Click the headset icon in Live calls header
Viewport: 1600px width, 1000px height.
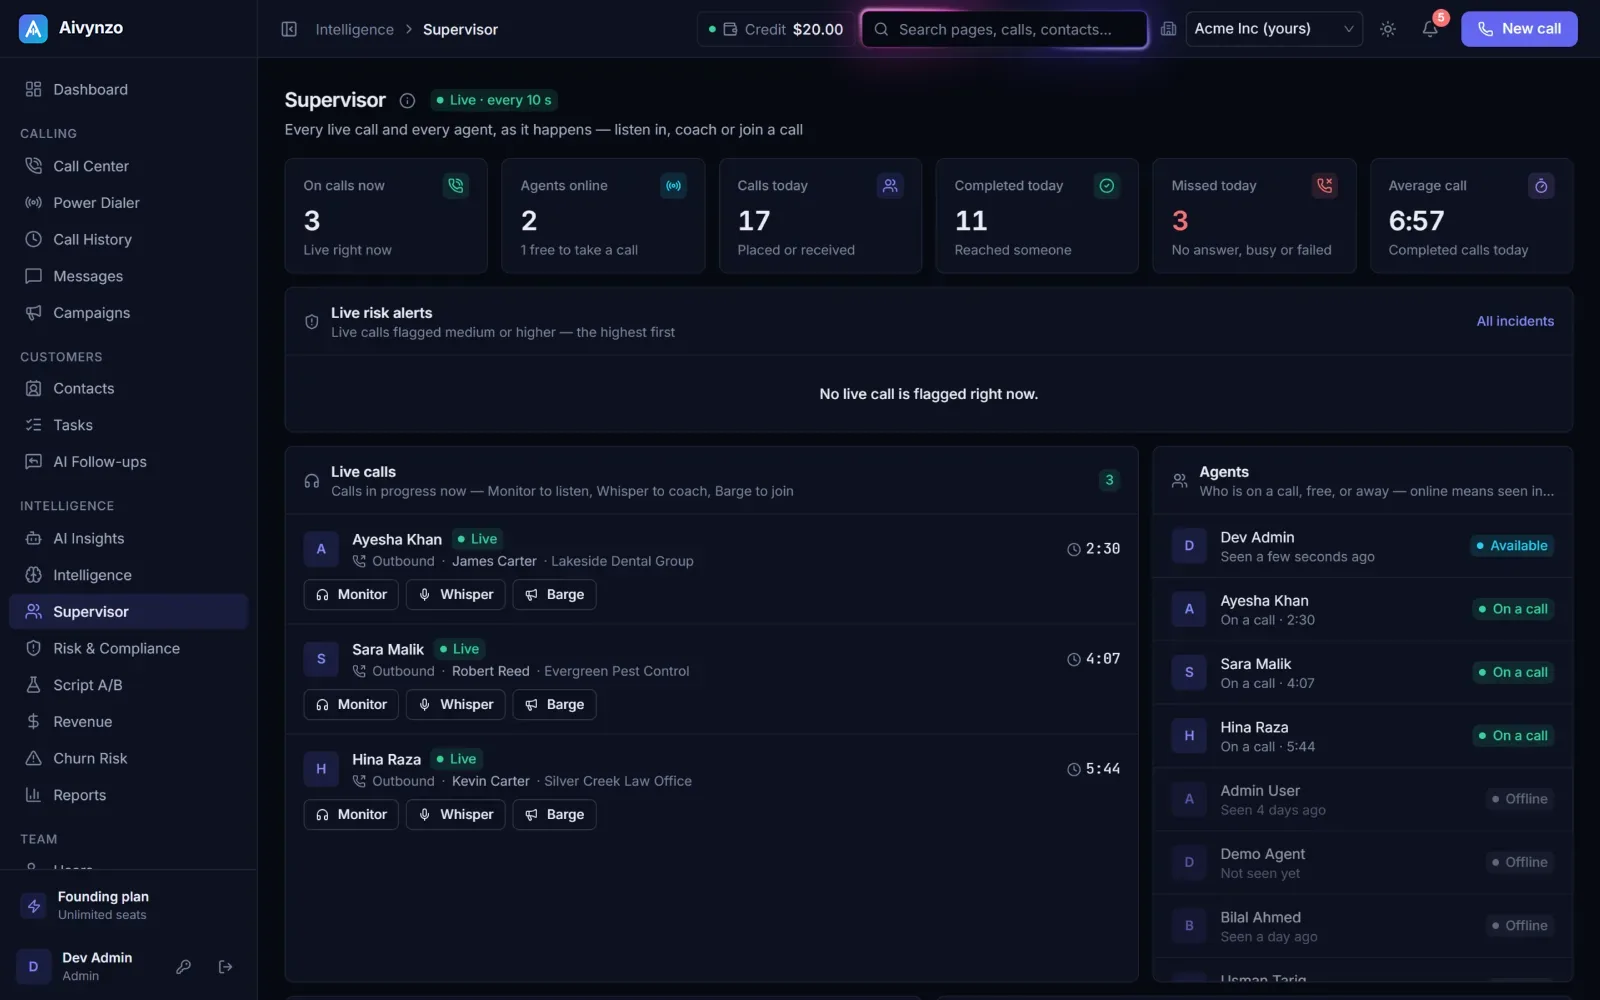click(311, 481)
